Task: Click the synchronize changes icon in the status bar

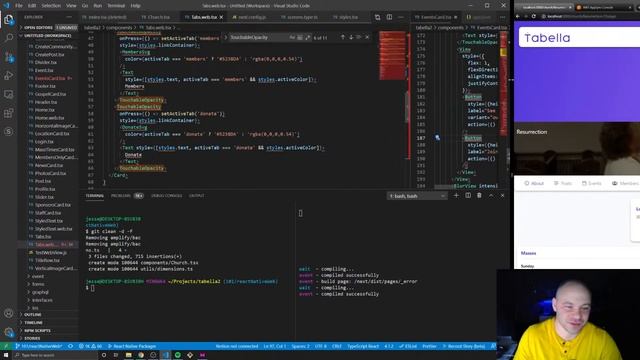Action: coord(71,346)
